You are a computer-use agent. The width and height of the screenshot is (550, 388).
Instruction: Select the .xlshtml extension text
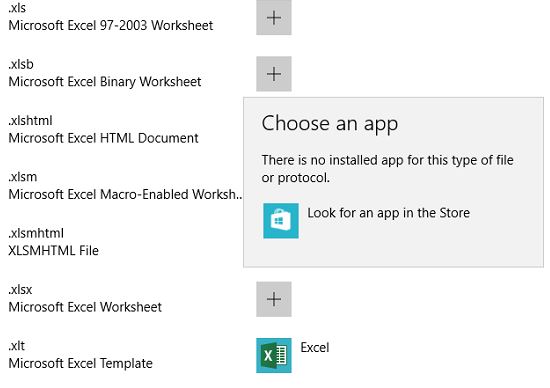(x=30, y=121)
